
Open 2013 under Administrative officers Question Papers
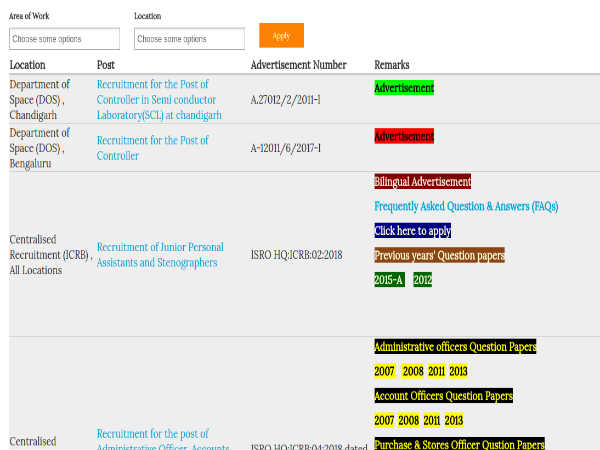[458, 371]
